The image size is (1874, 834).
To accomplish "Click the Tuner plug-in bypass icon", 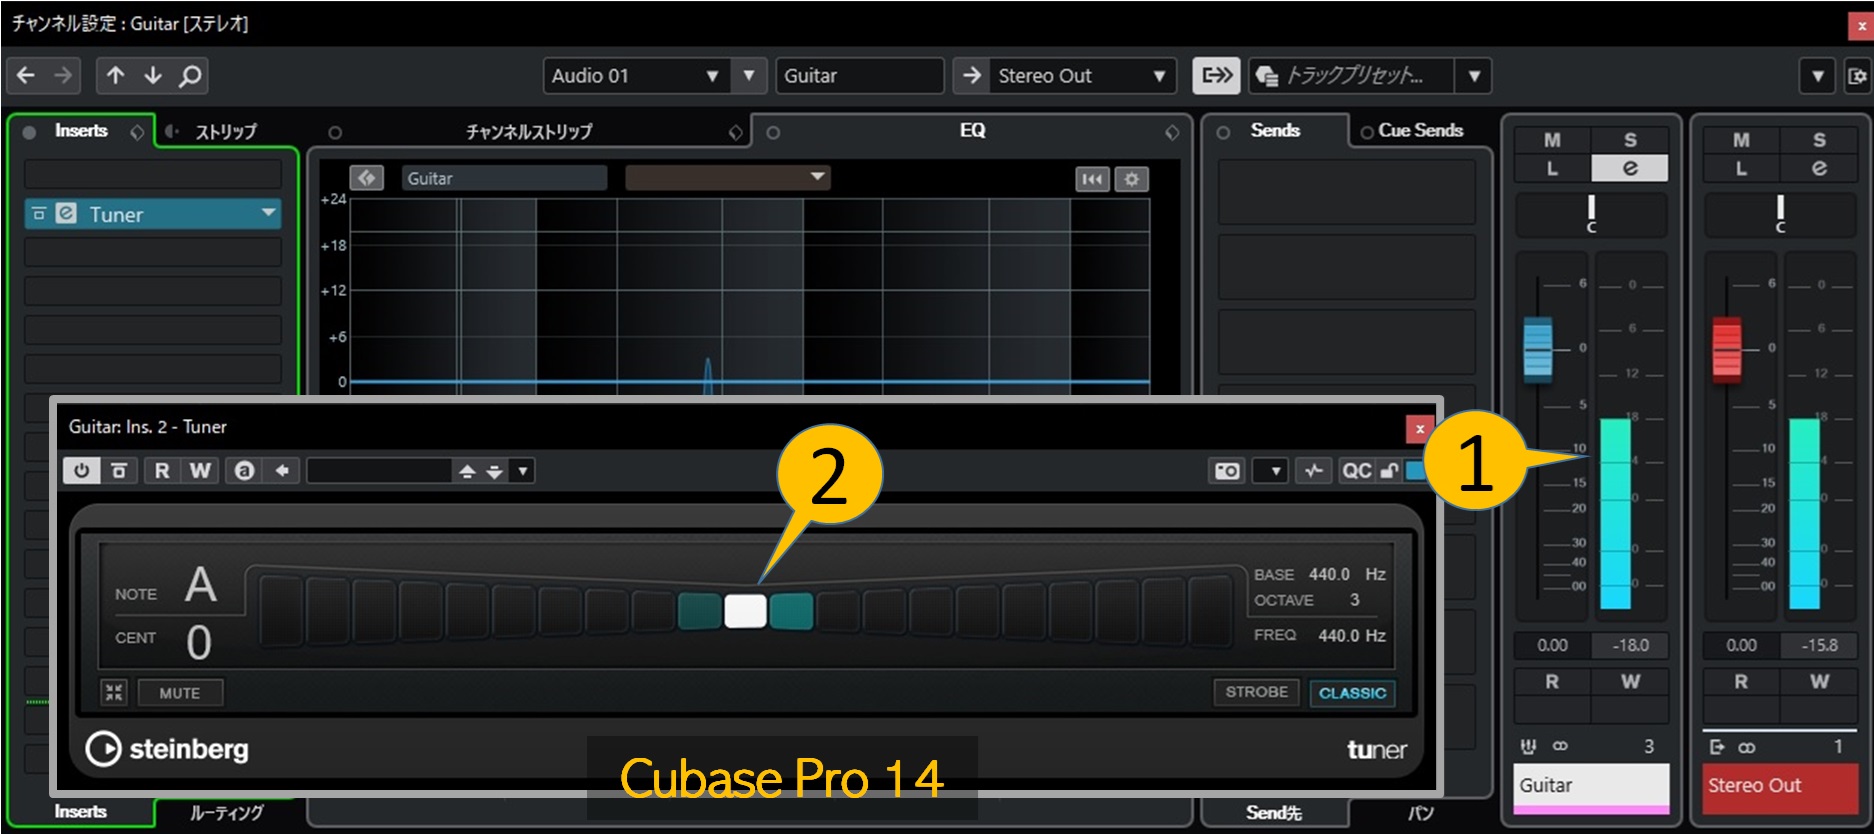I will [x=39, y=213].
